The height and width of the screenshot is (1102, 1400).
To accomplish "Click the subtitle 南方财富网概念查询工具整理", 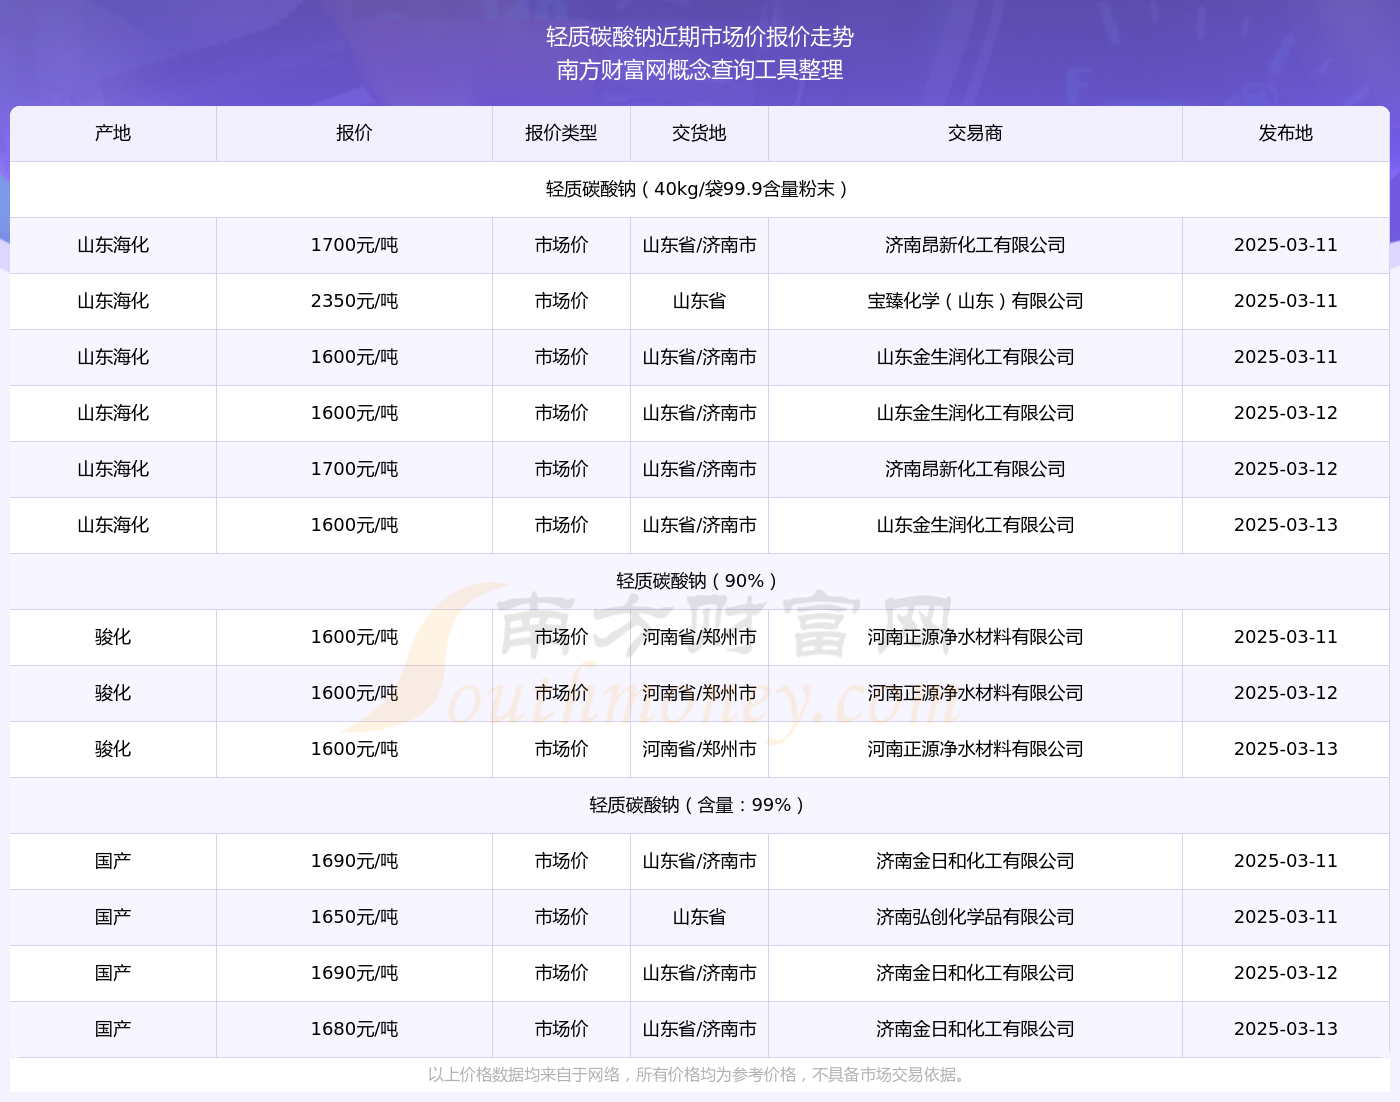I will (700, 70).
